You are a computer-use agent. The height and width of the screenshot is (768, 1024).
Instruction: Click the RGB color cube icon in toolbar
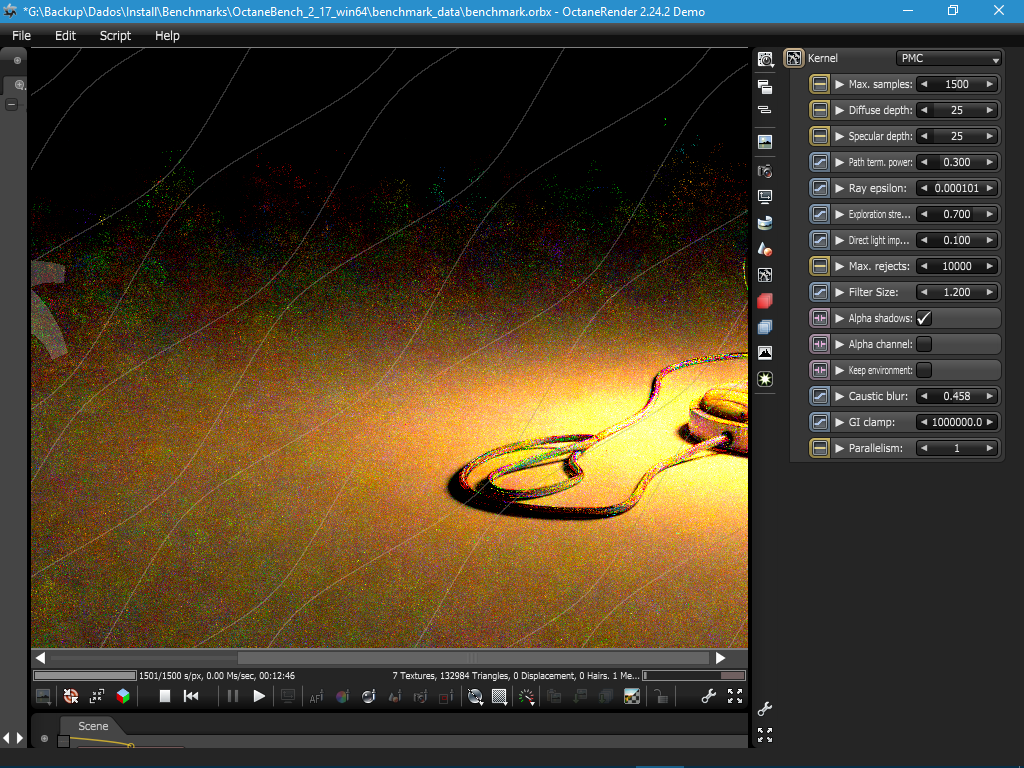click(123, 696)
